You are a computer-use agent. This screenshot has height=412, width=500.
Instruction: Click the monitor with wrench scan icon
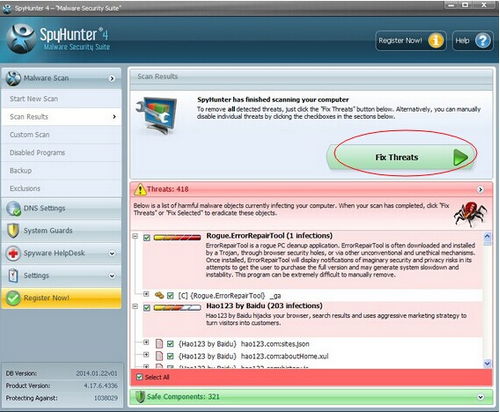pyautogui.click(x=157, y=115)
